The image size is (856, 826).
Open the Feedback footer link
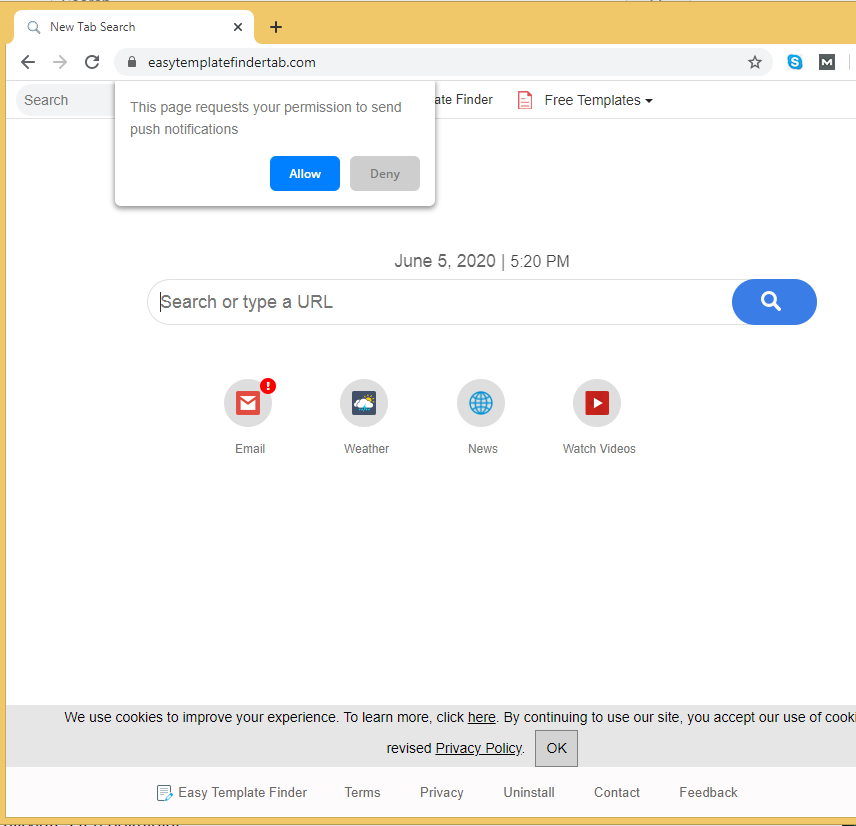click(x=709, y=793)
